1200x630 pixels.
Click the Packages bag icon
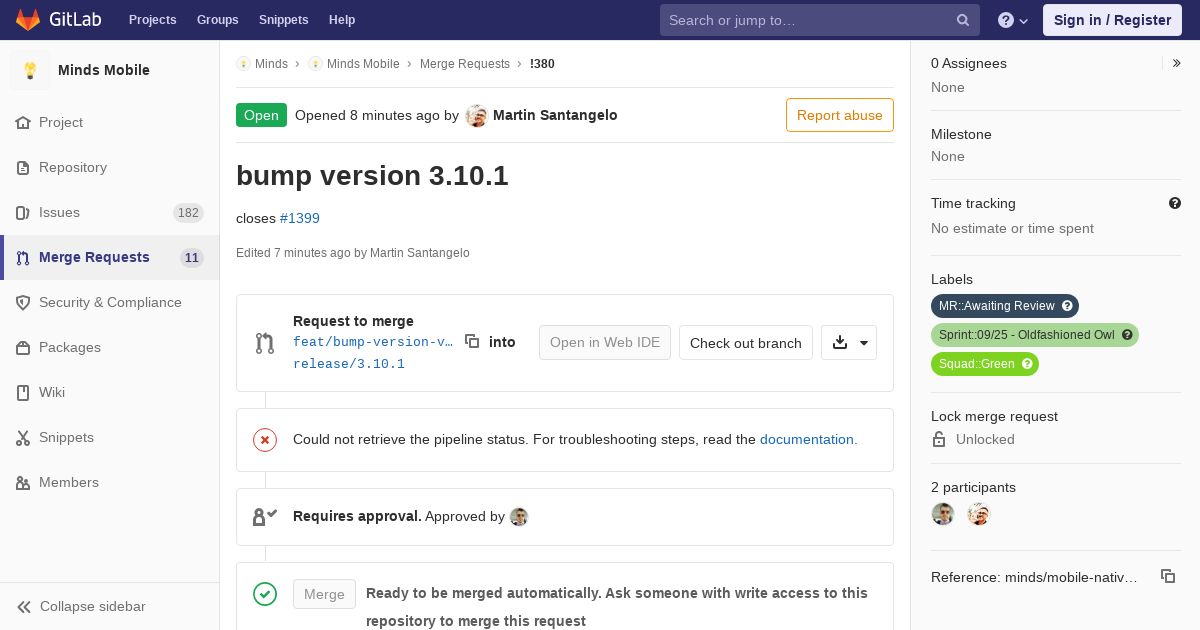click(x=23, y=348)
